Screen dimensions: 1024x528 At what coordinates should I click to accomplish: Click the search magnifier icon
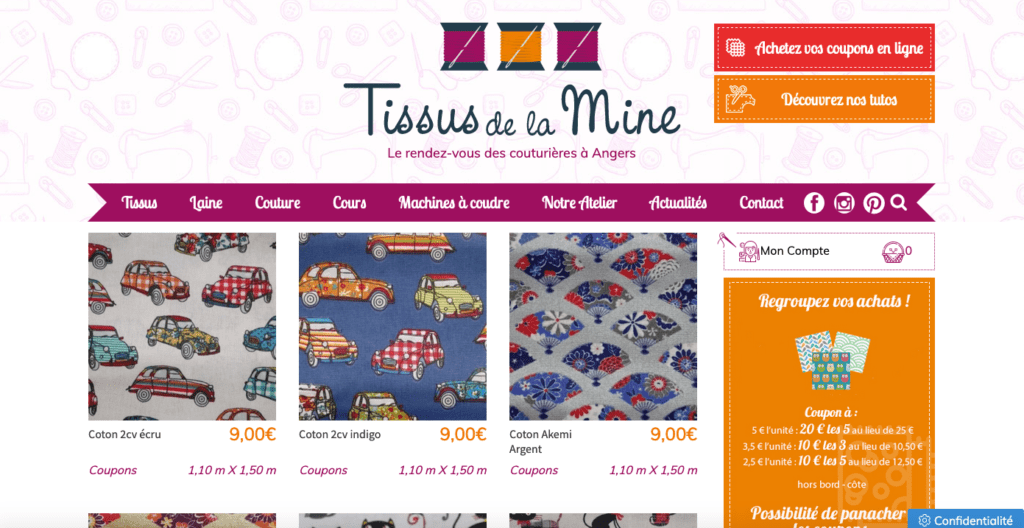[x=899, y=203]
